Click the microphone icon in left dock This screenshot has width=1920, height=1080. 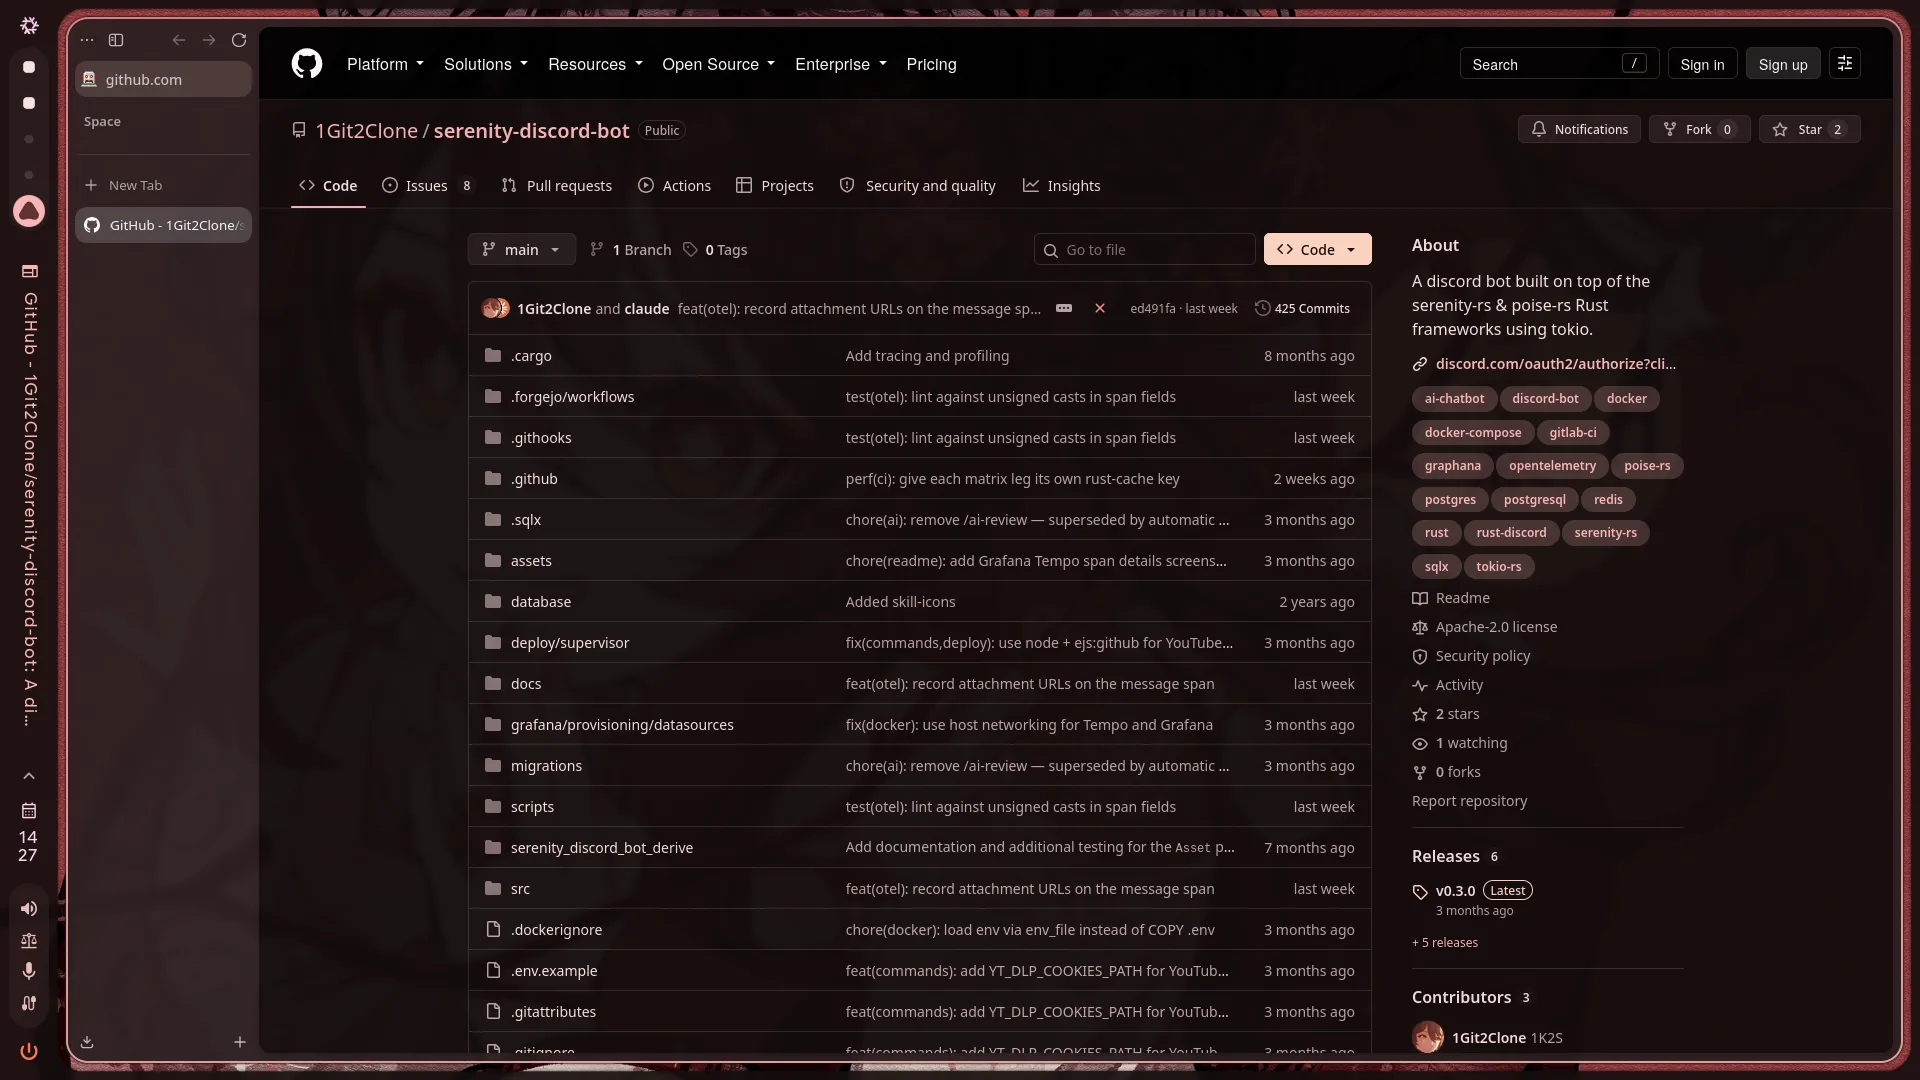click(29, 971)
